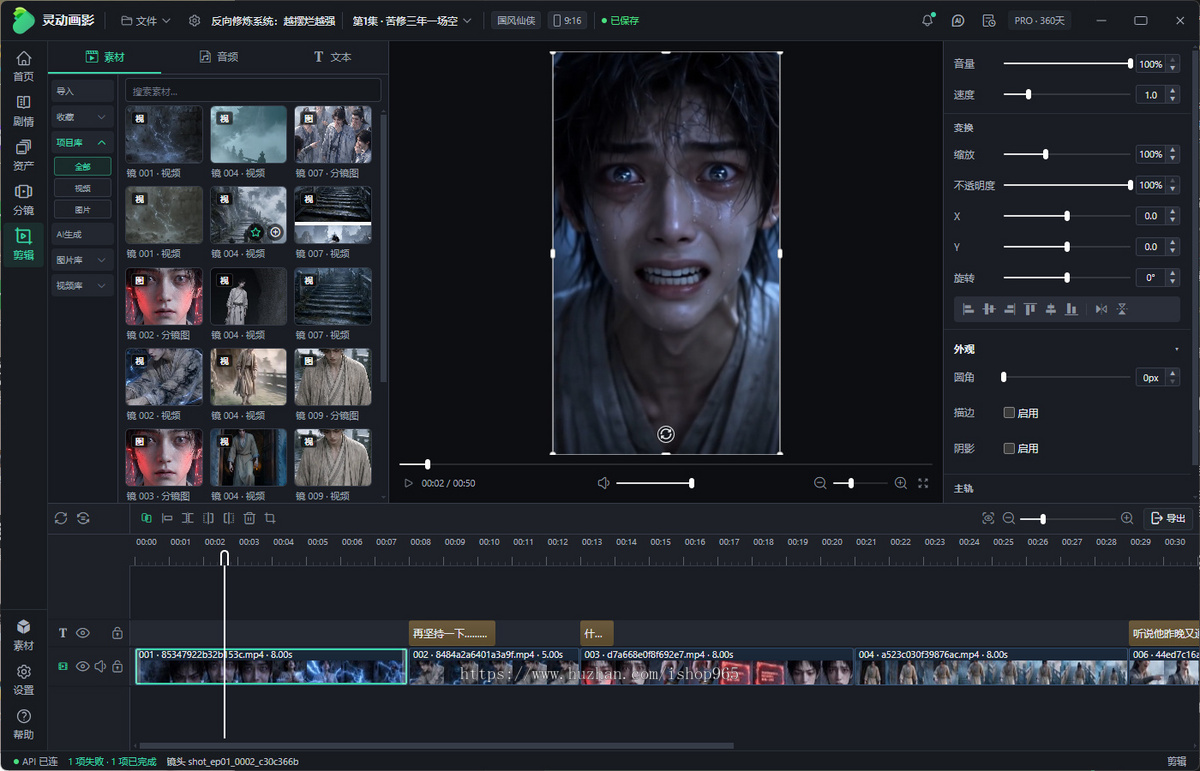The image size is (1200, 771).
Task: Click the flip horizontal icon in transform panel
Action: 1101,309
